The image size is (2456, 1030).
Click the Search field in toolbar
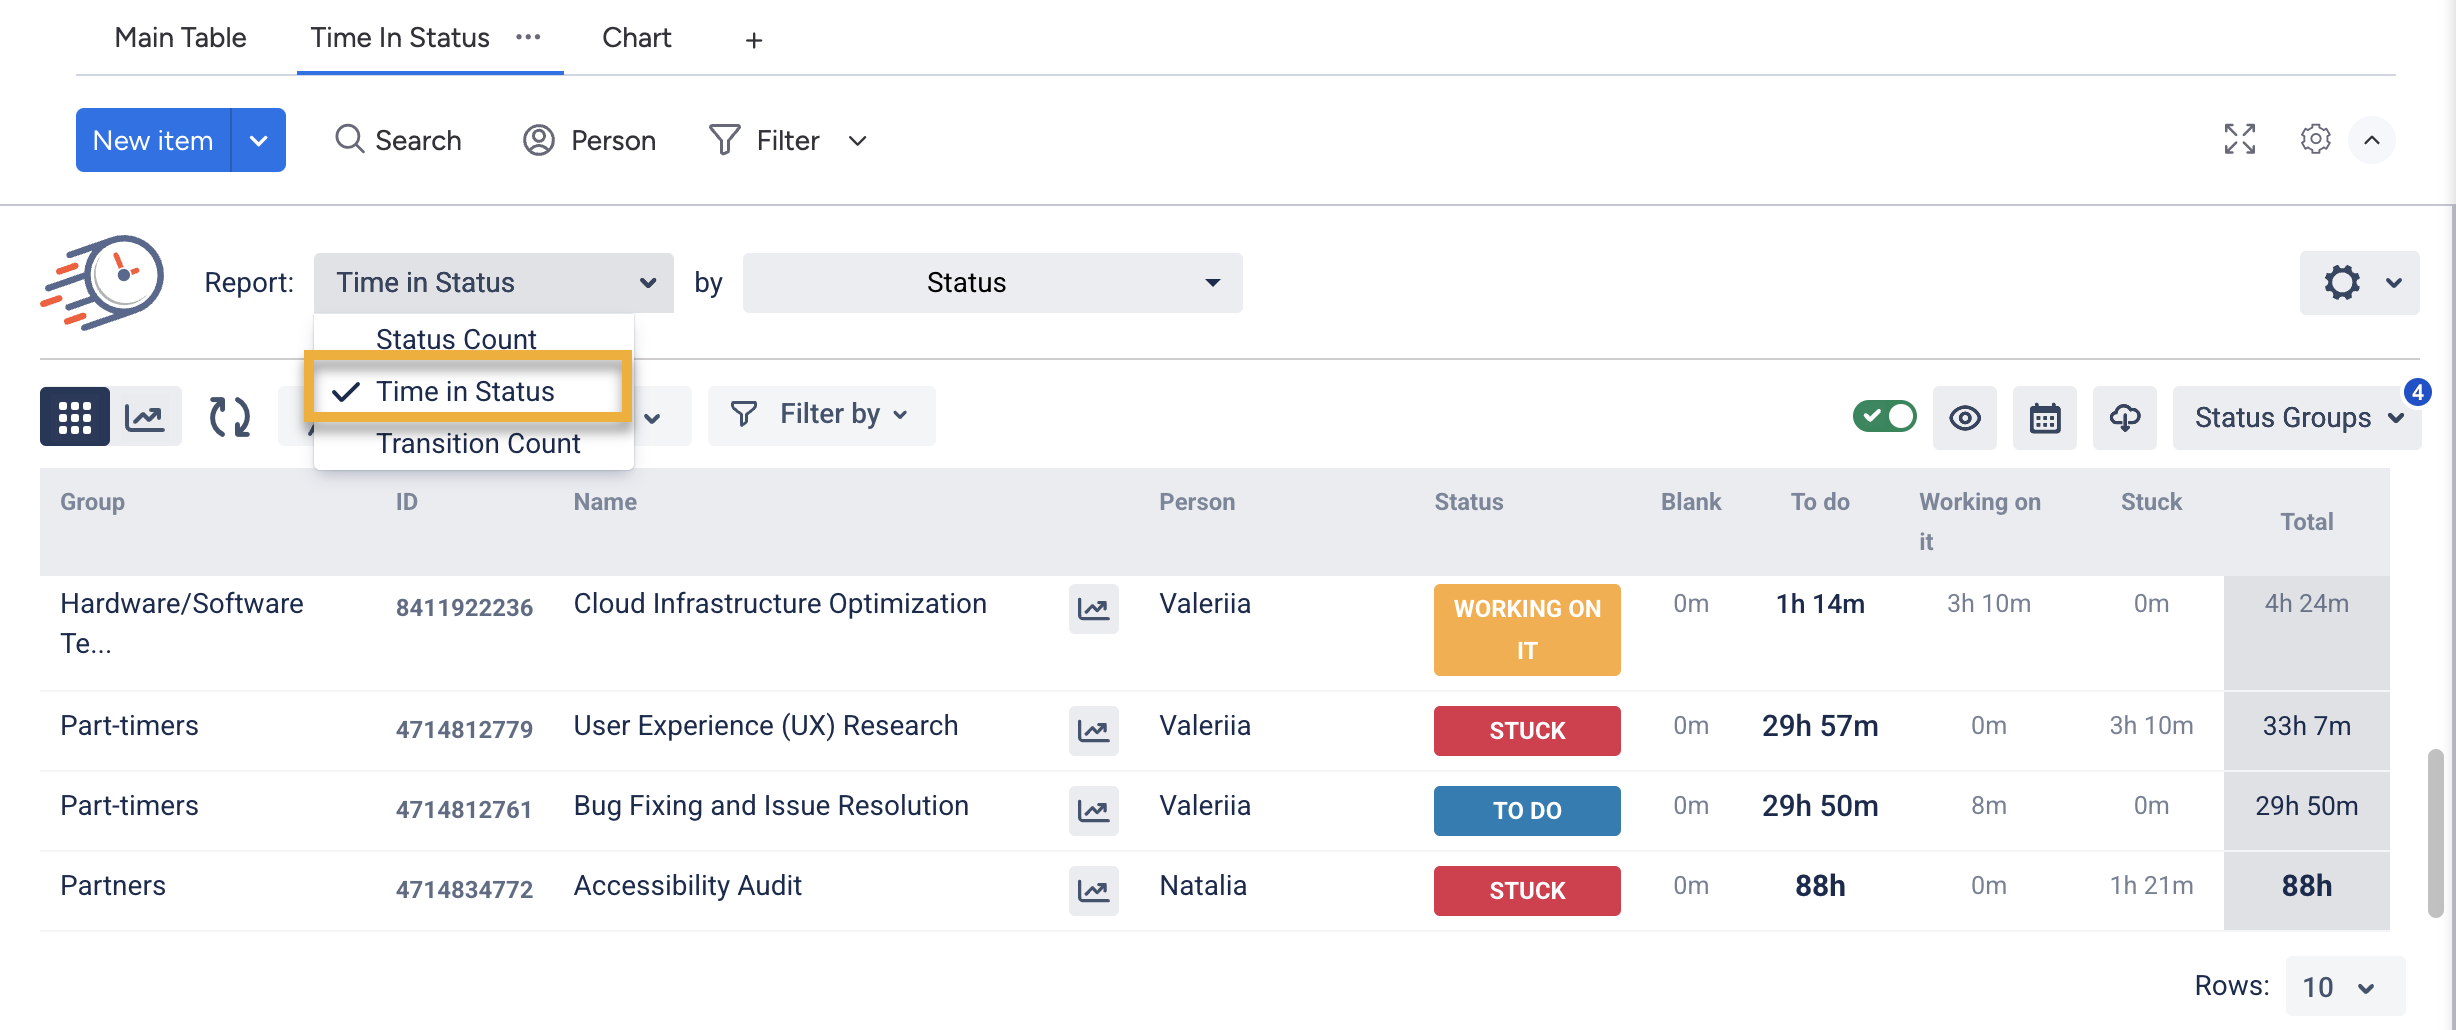(398, 140)
